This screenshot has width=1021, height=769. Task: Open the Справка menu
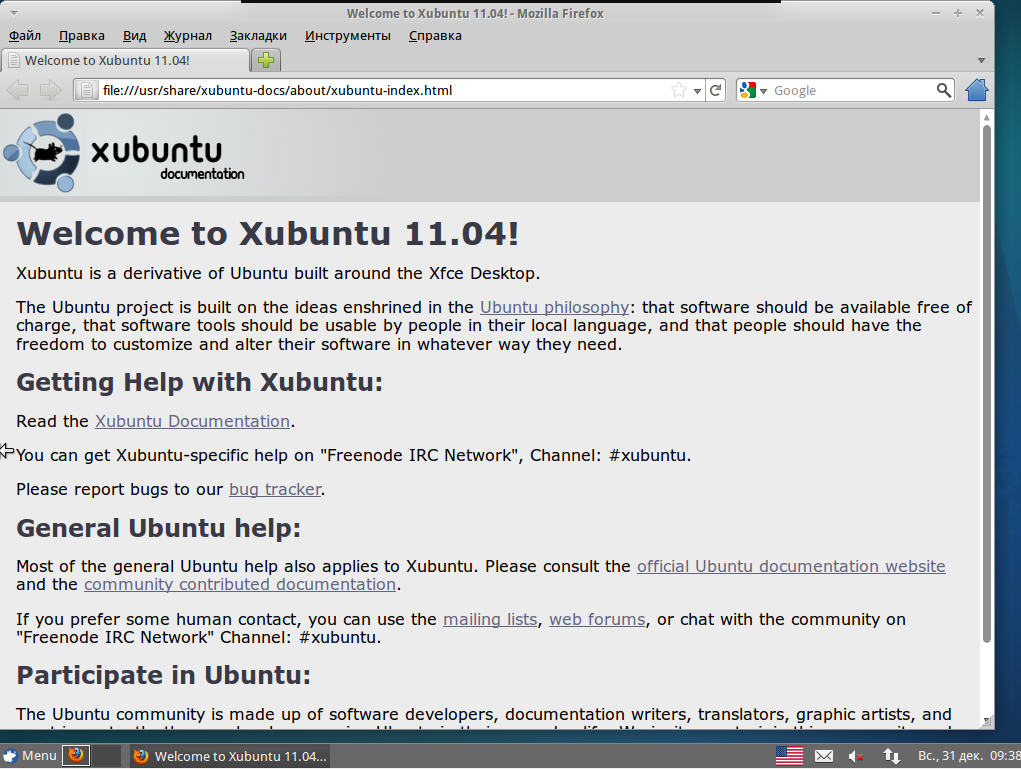pyautogui.click(x=435, y=36)
